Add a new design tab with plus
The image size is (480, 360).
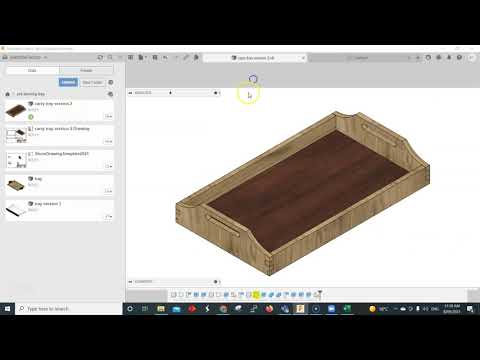pyautogui.click(x=418, y=58)
